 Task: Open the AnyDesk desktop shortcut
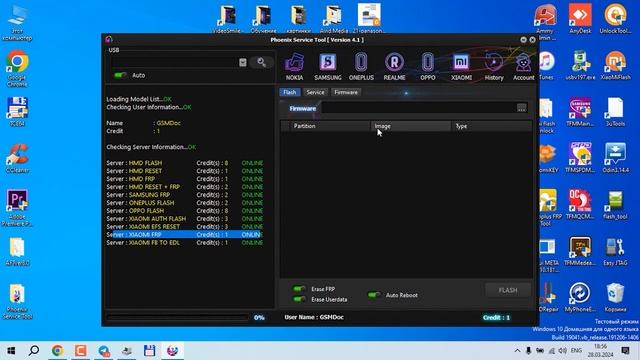pos(580,19)
